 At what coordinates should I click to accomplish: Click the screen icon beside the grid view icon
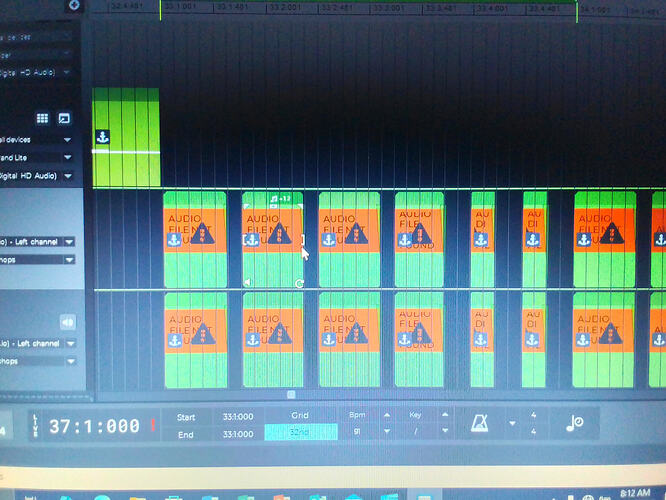point(64,118)
